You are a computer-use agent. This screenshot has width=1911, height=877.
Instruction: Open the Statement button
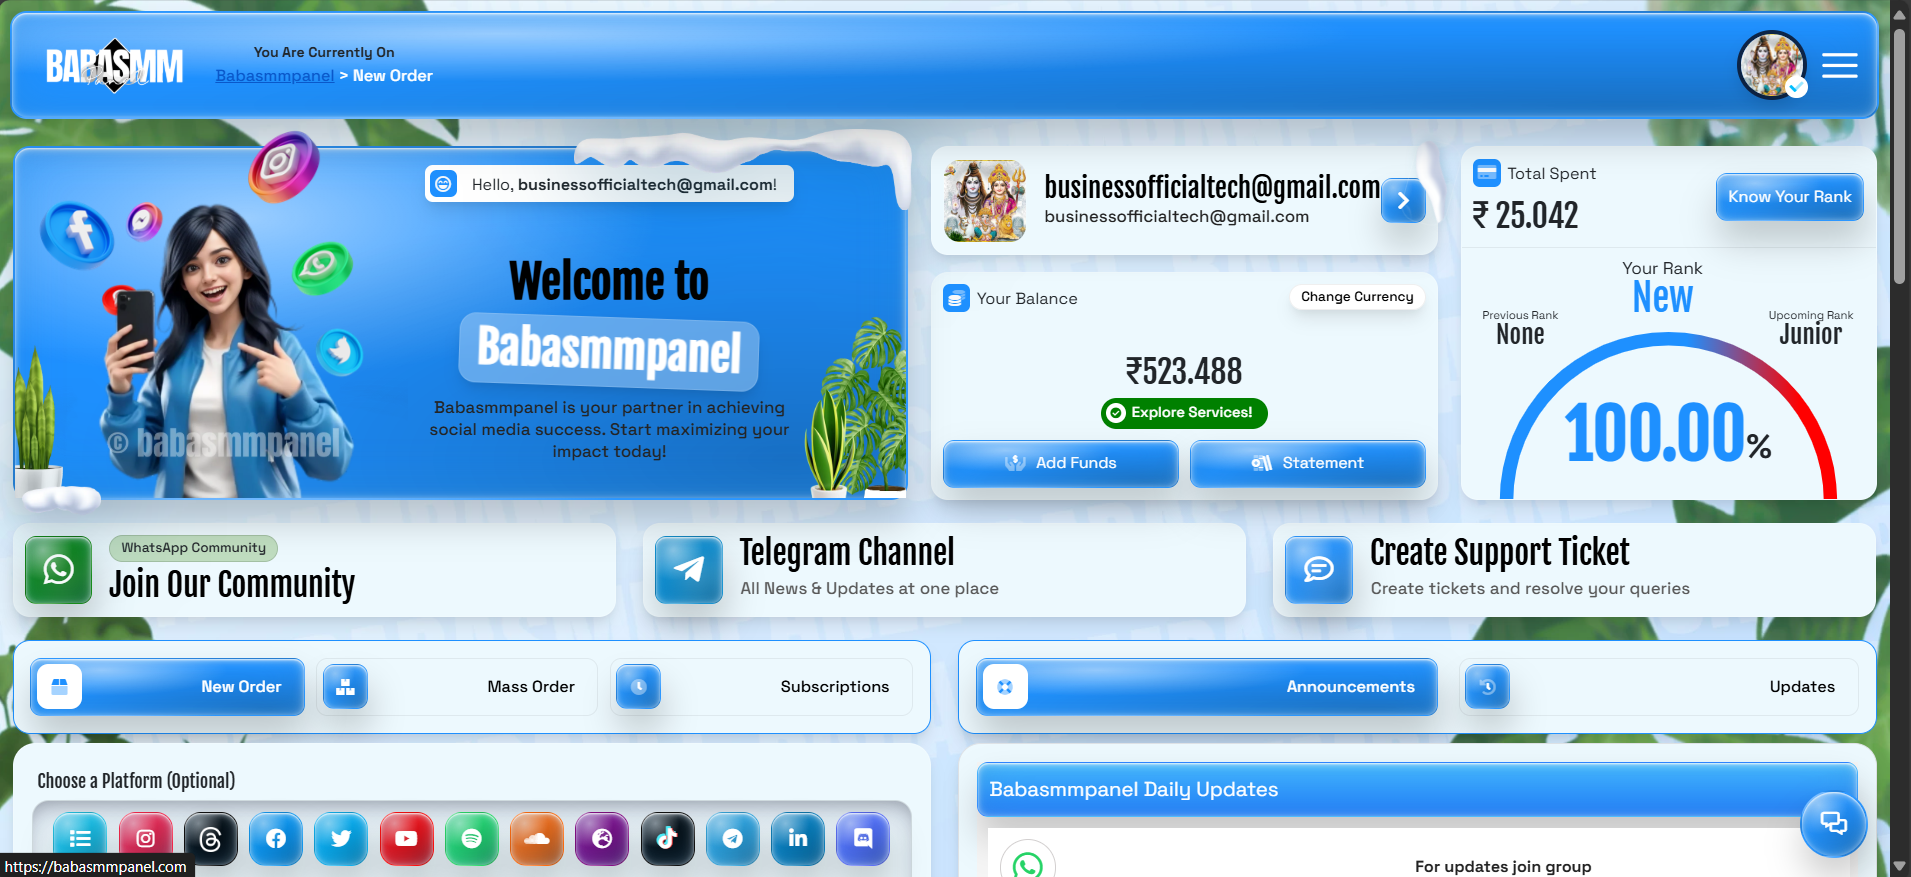click(x=1307, y=463)
